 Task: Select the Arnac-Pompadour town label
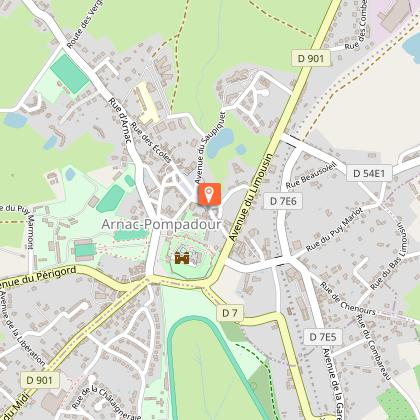(161, 224)
